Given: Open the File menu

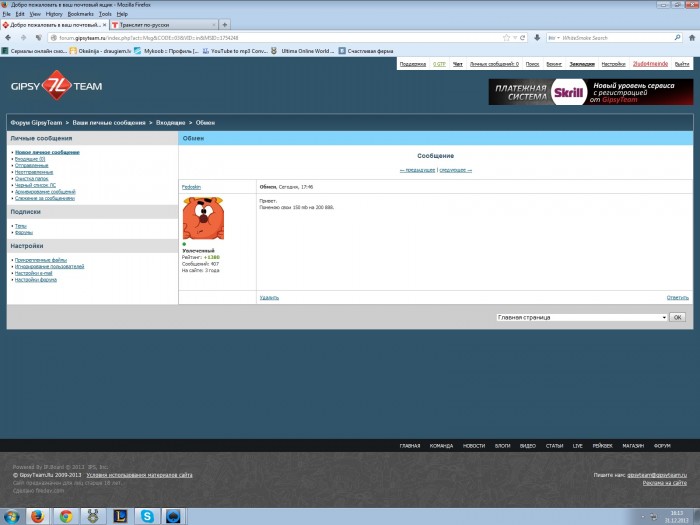Looking at the screenshot, I should pos(6,14).
